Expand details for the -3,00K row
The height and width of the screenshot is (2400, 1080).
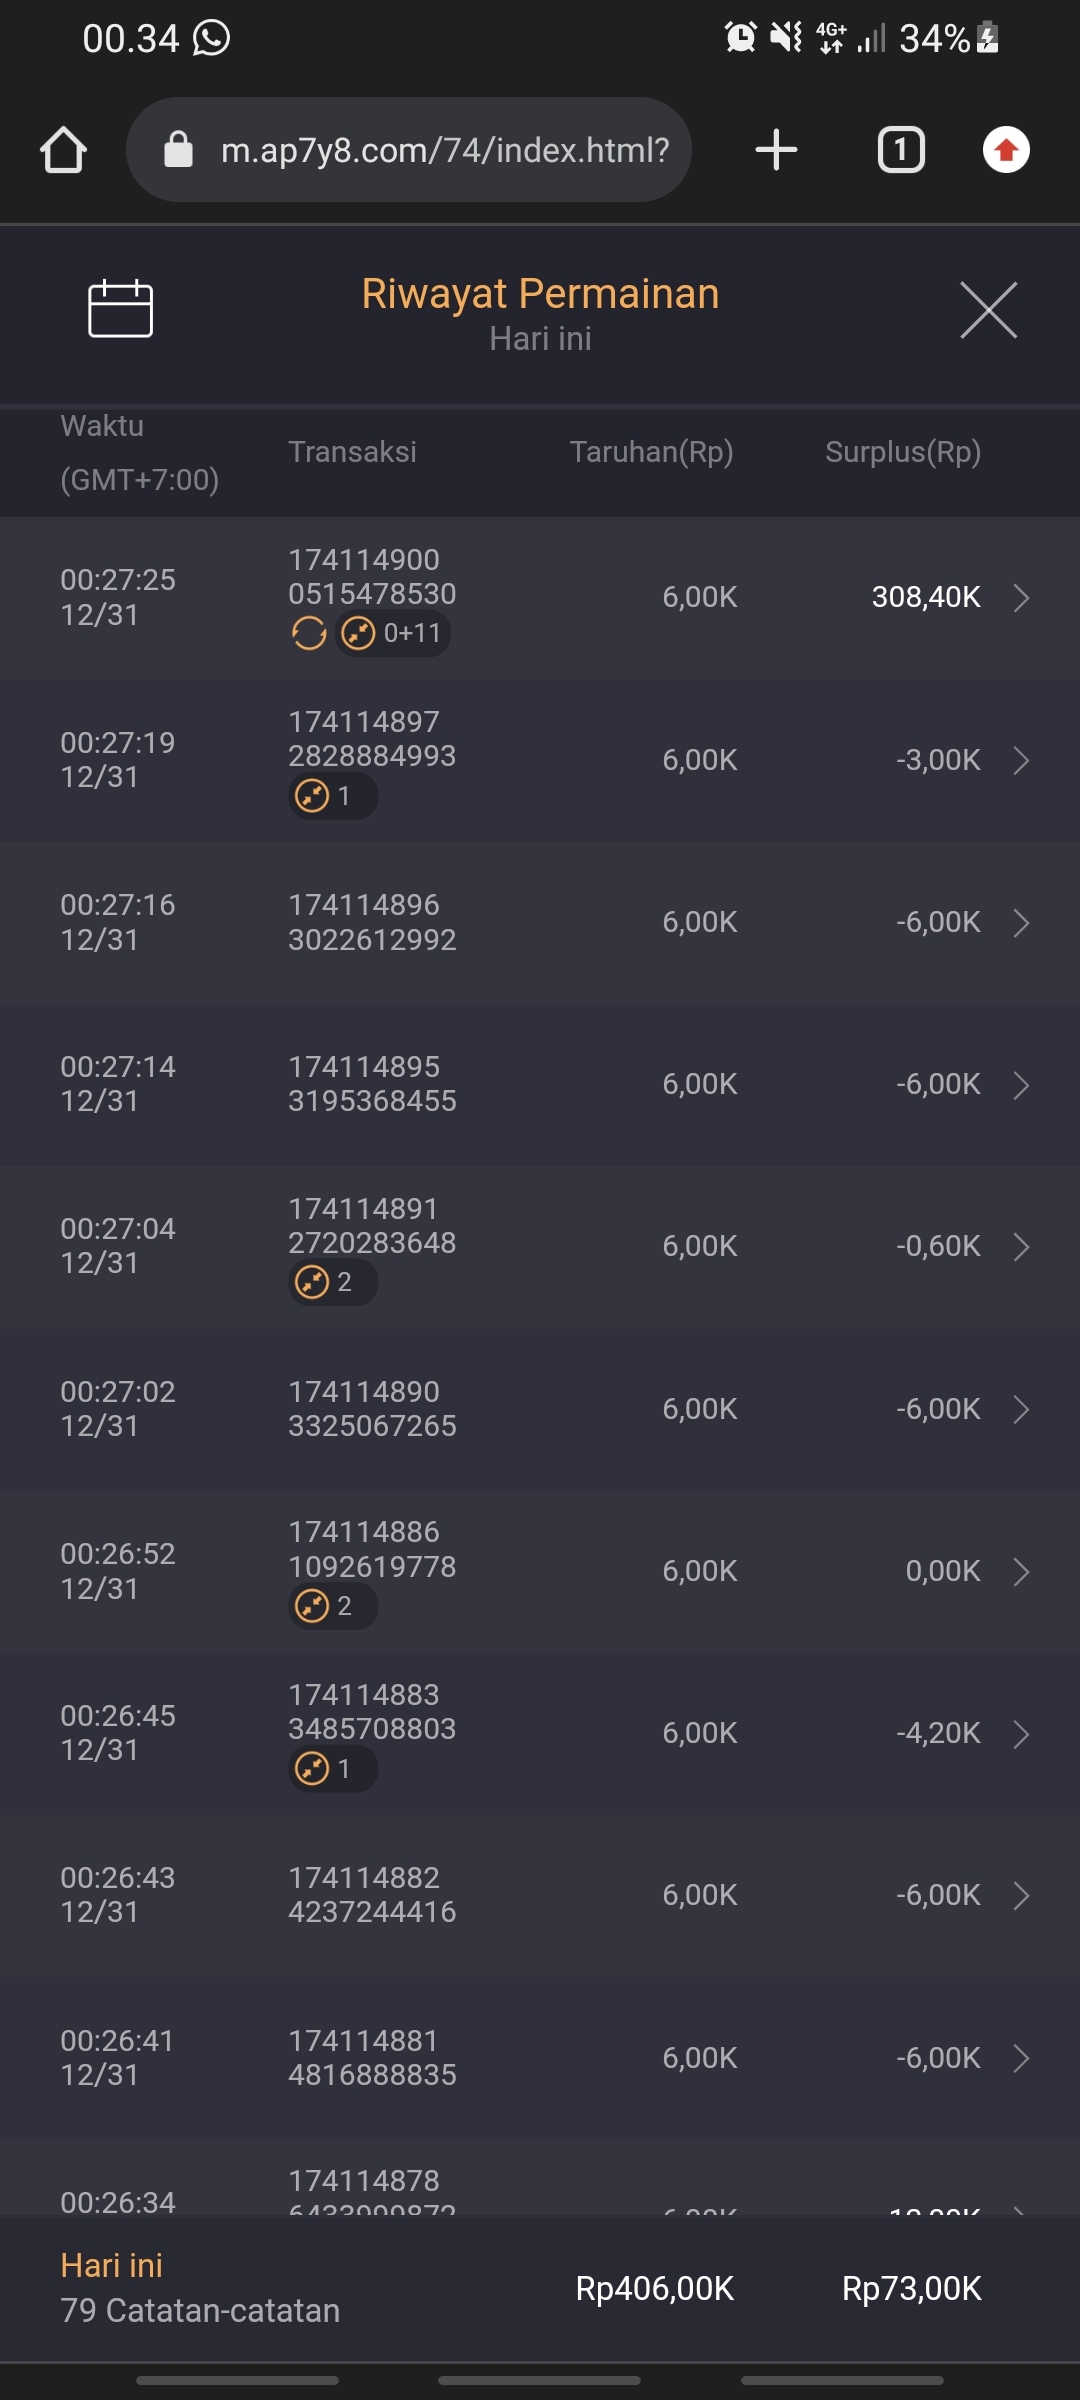coord(1021,760)
